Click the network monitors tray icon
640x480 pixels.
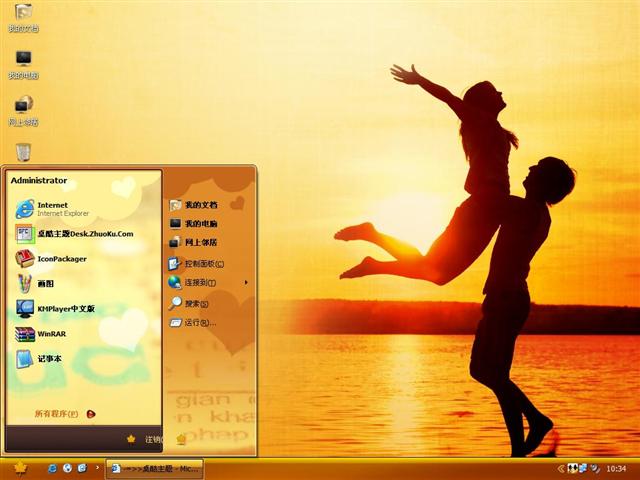click(582, 468)
